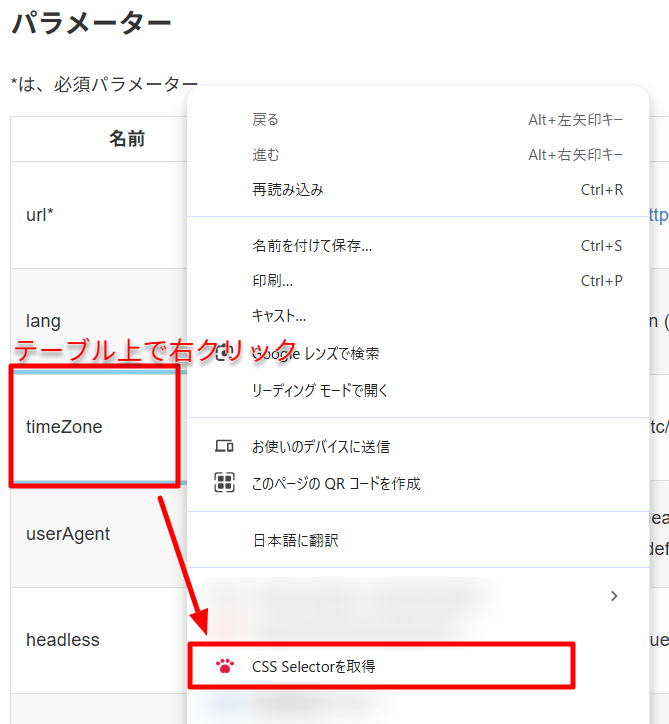
Task: Choose お使いのデバイスに送信 menu entry
Action: pyautogui.click(x=321, y=447)
